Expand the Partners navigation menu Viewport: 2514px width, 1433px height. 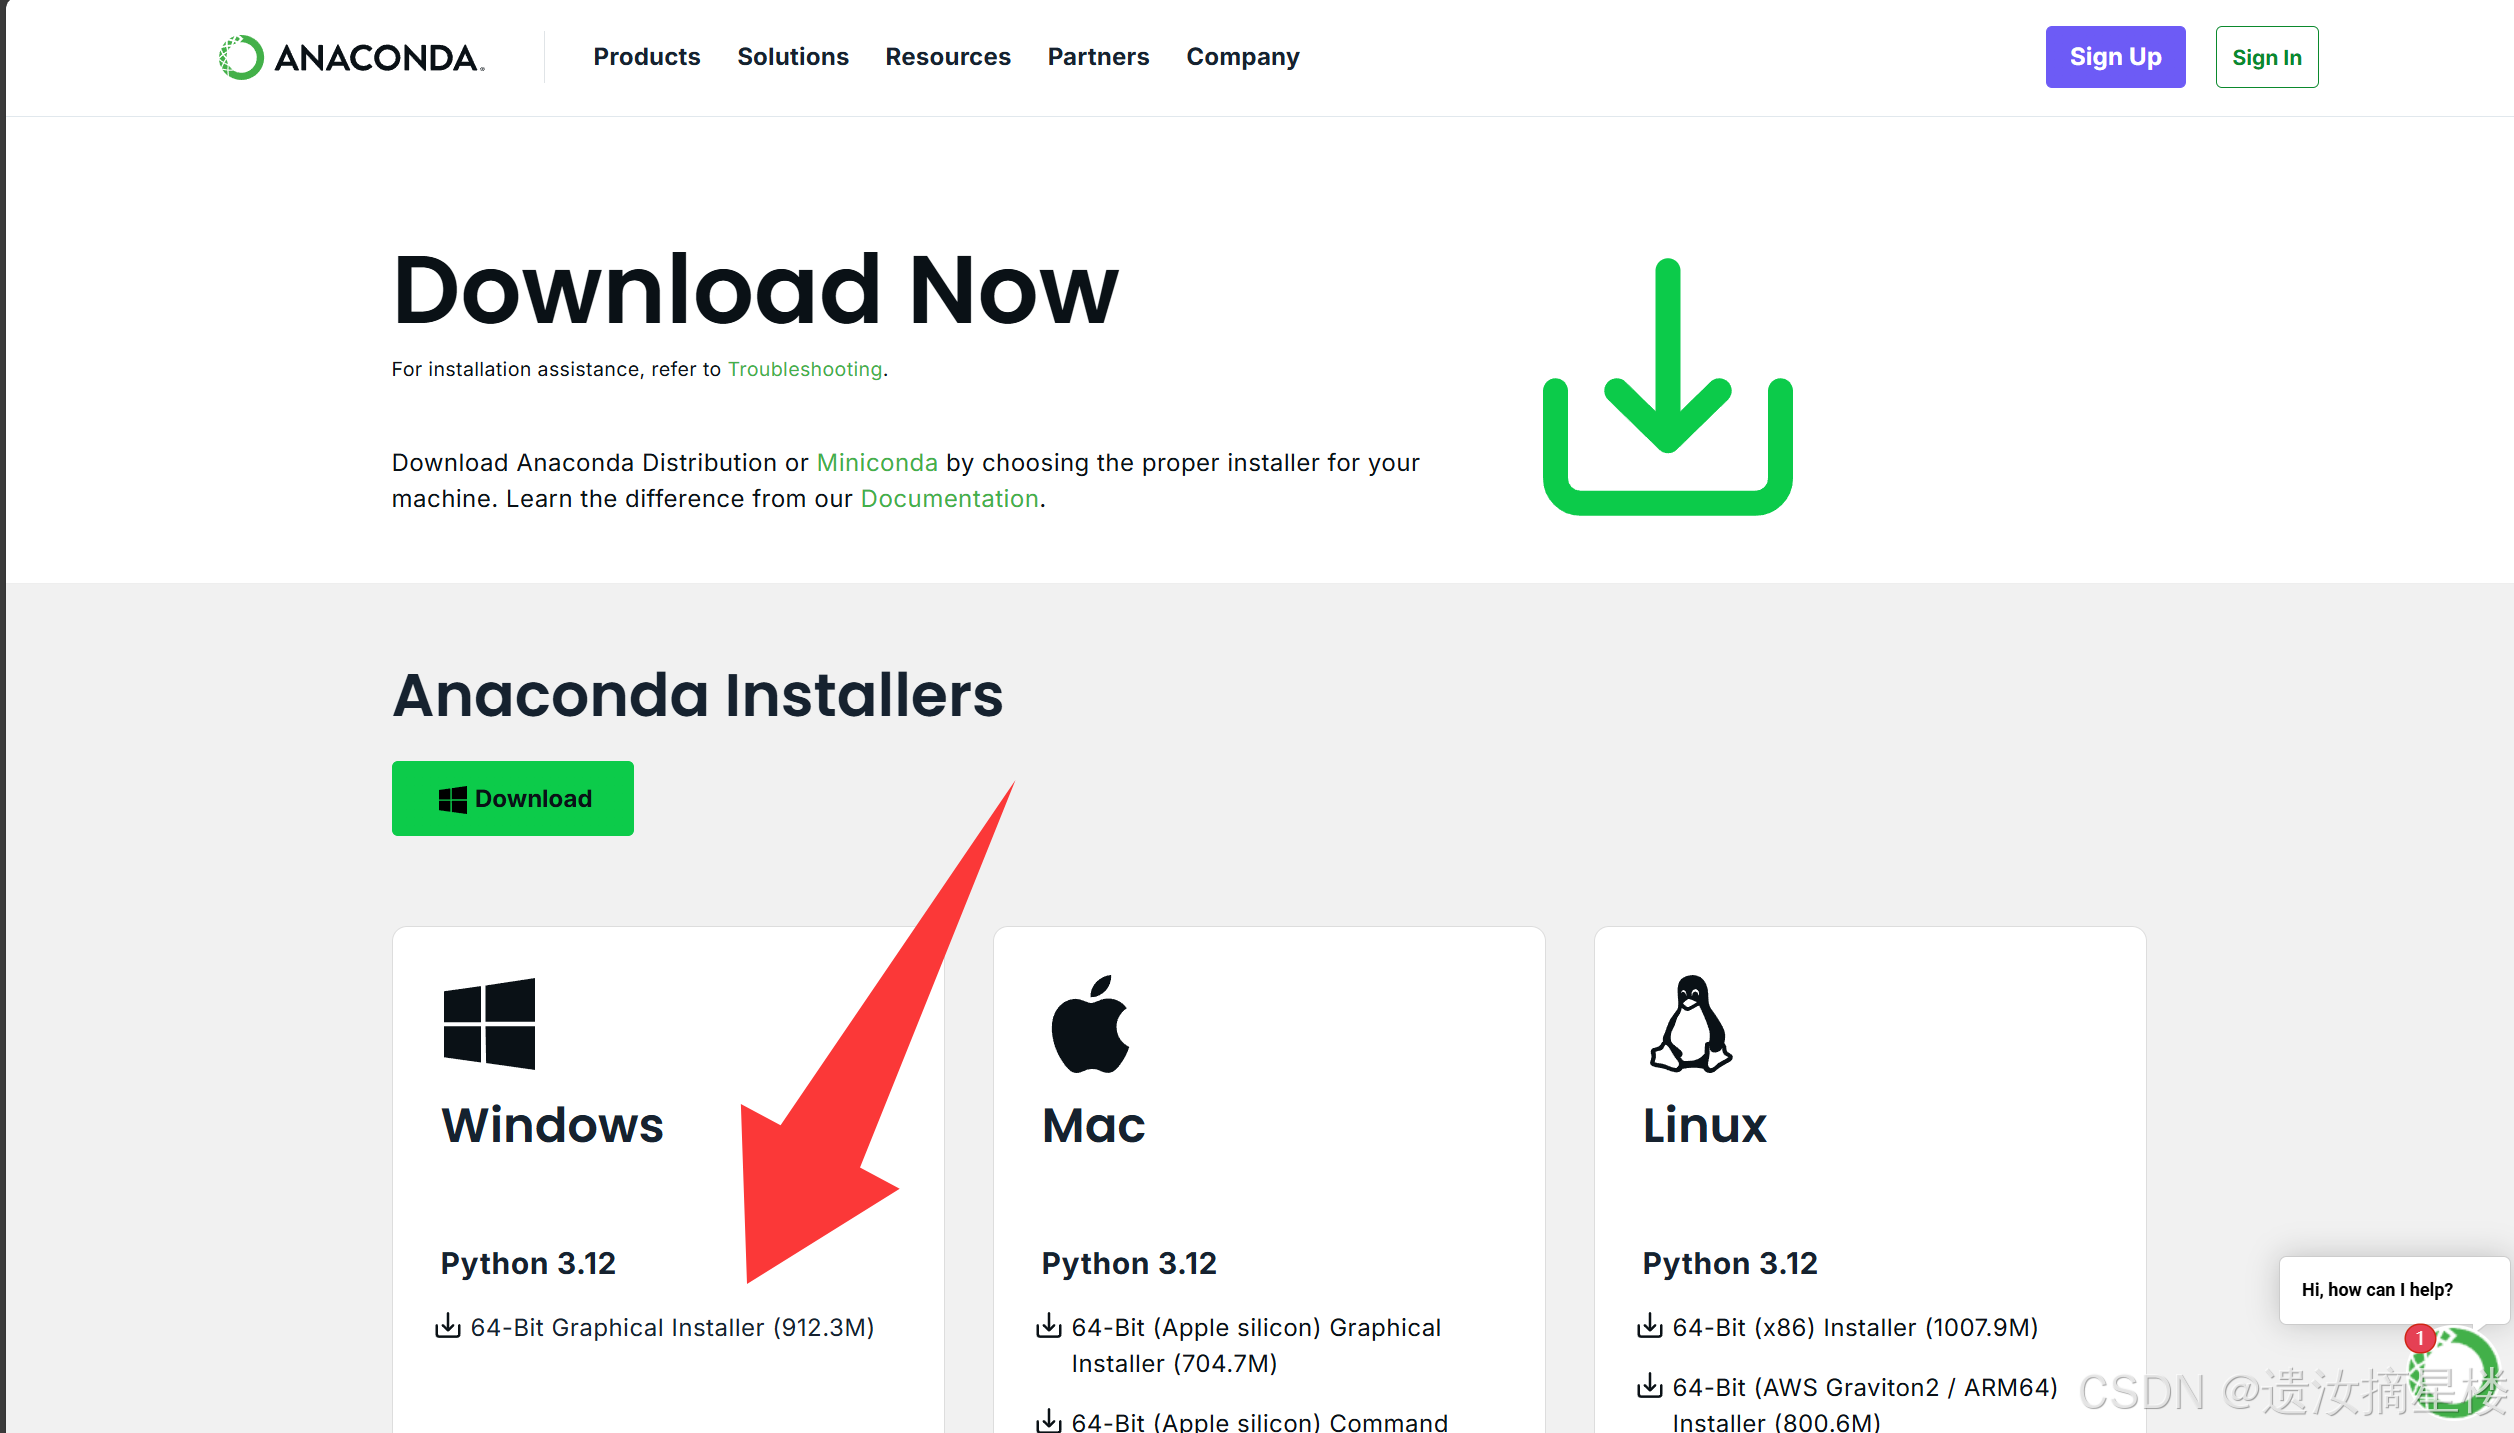(x=1098, y=57)
